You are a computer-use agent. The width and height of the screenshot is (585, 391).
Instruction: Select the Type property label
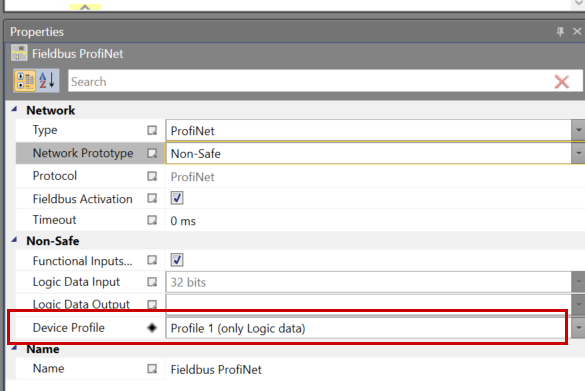click(45, 130)
